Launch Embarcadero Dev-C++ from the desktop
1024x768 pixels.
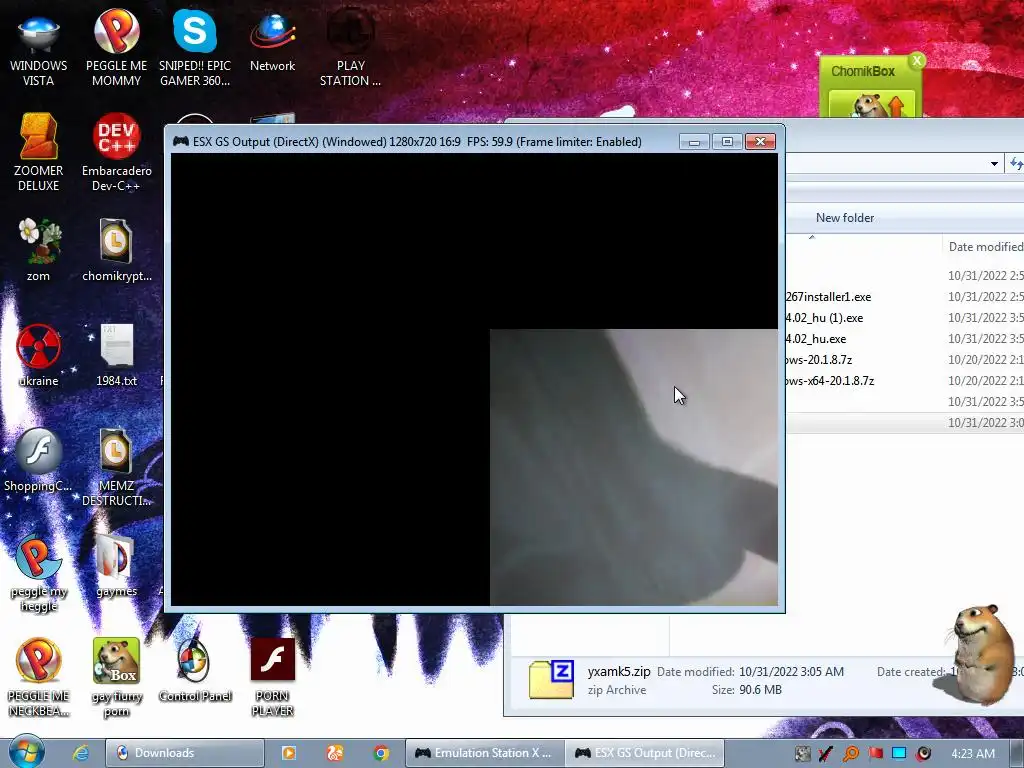(116, 153)
